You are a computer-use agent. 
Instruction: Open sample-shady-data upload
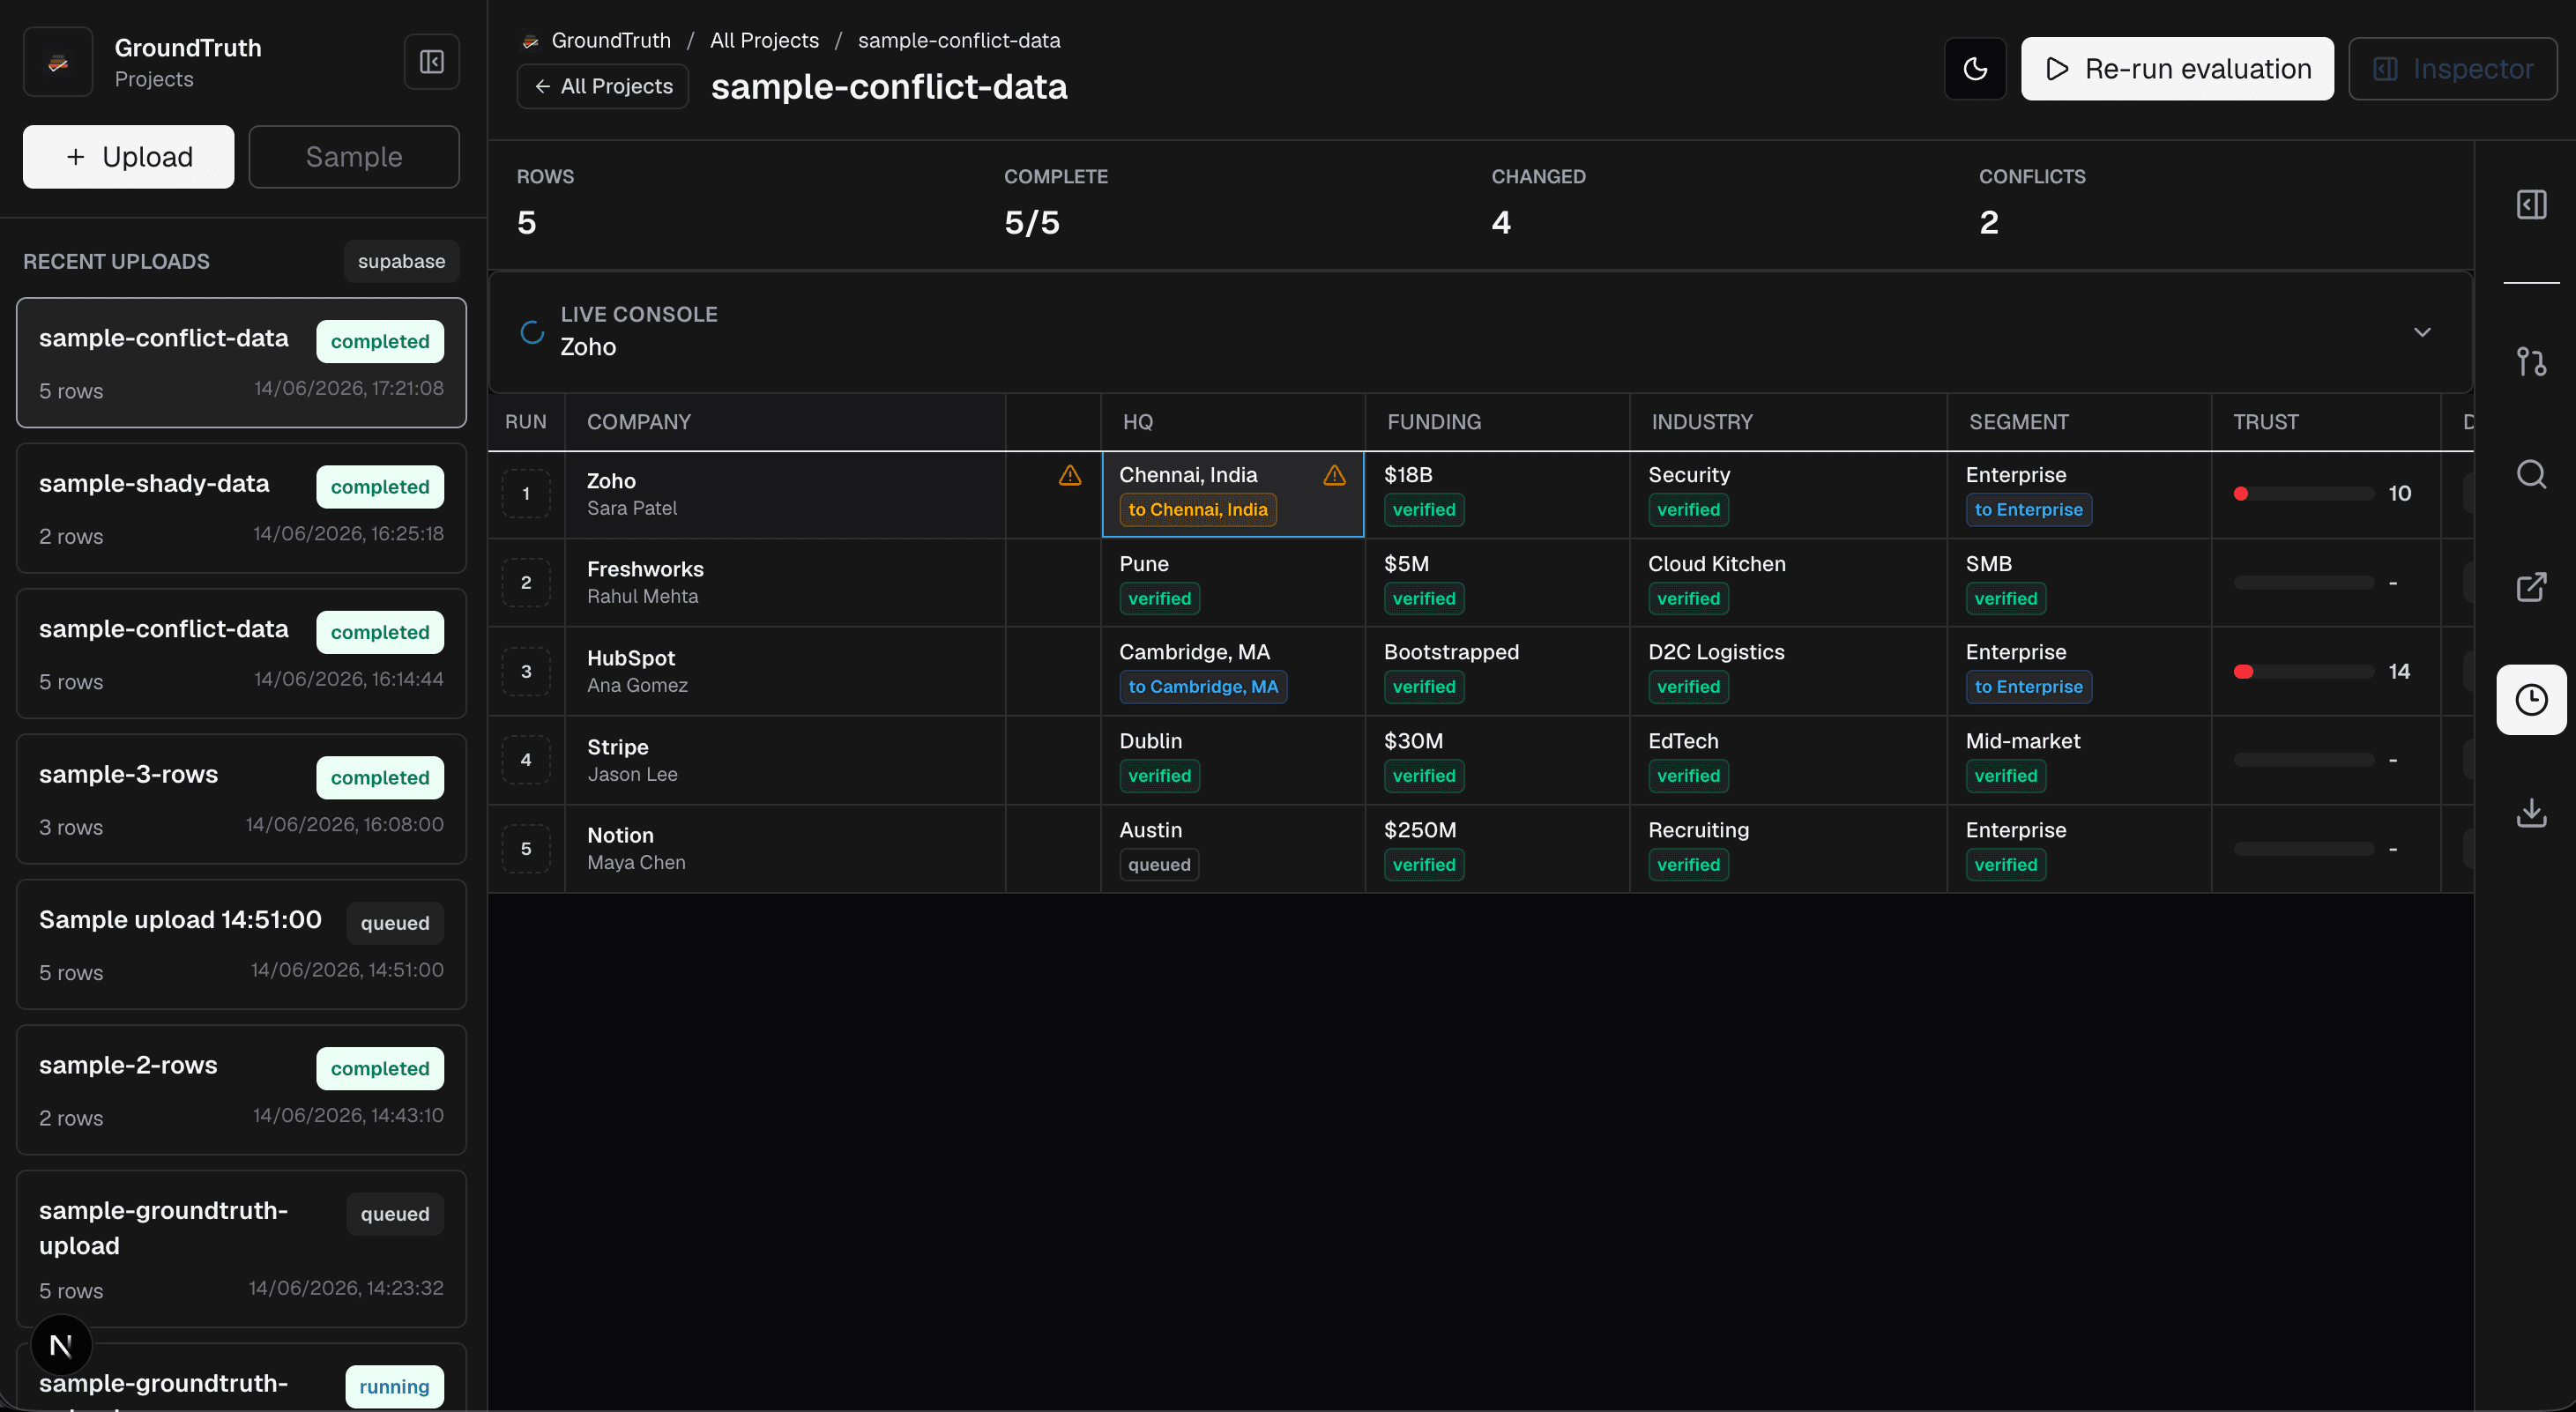pyautogui.click(x=241, y=509)
